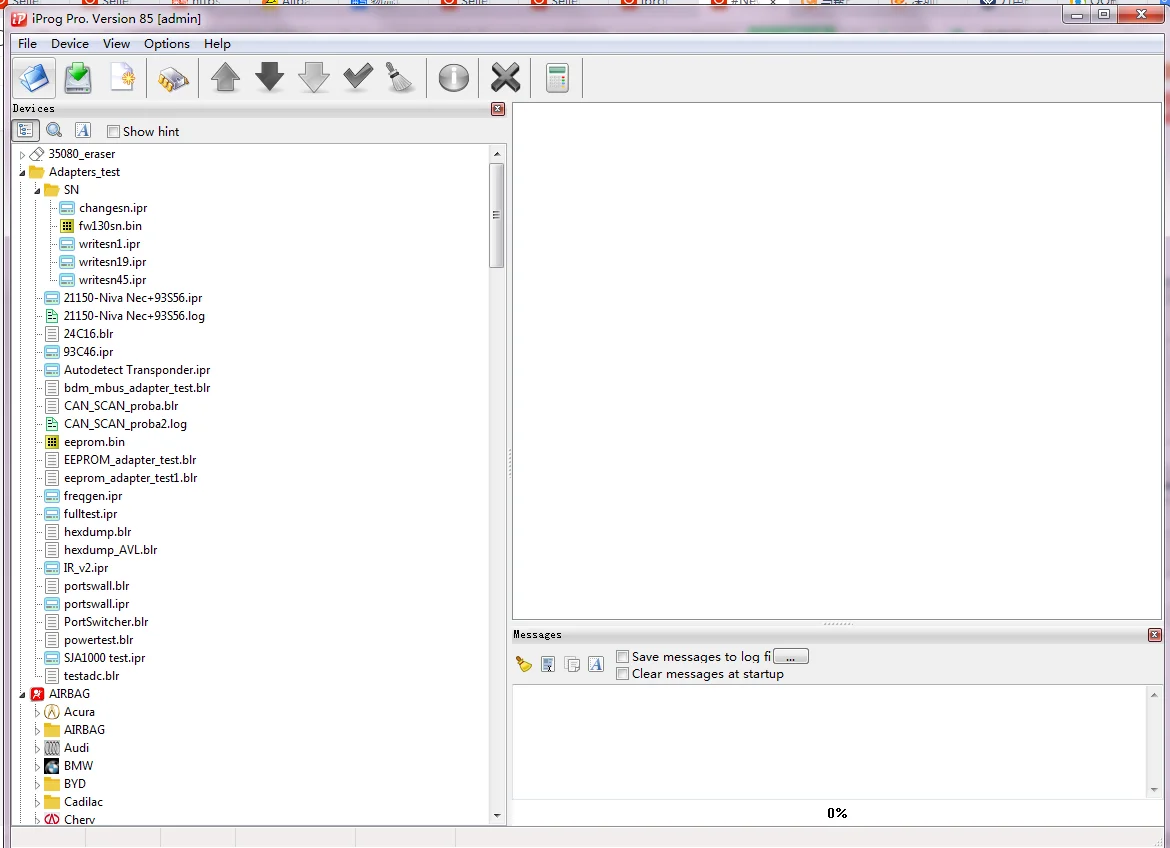Viewport: 1170px width, 848px height.
Task: Expand the 35080_eraser tree node
Action: (x=22, y=155)
